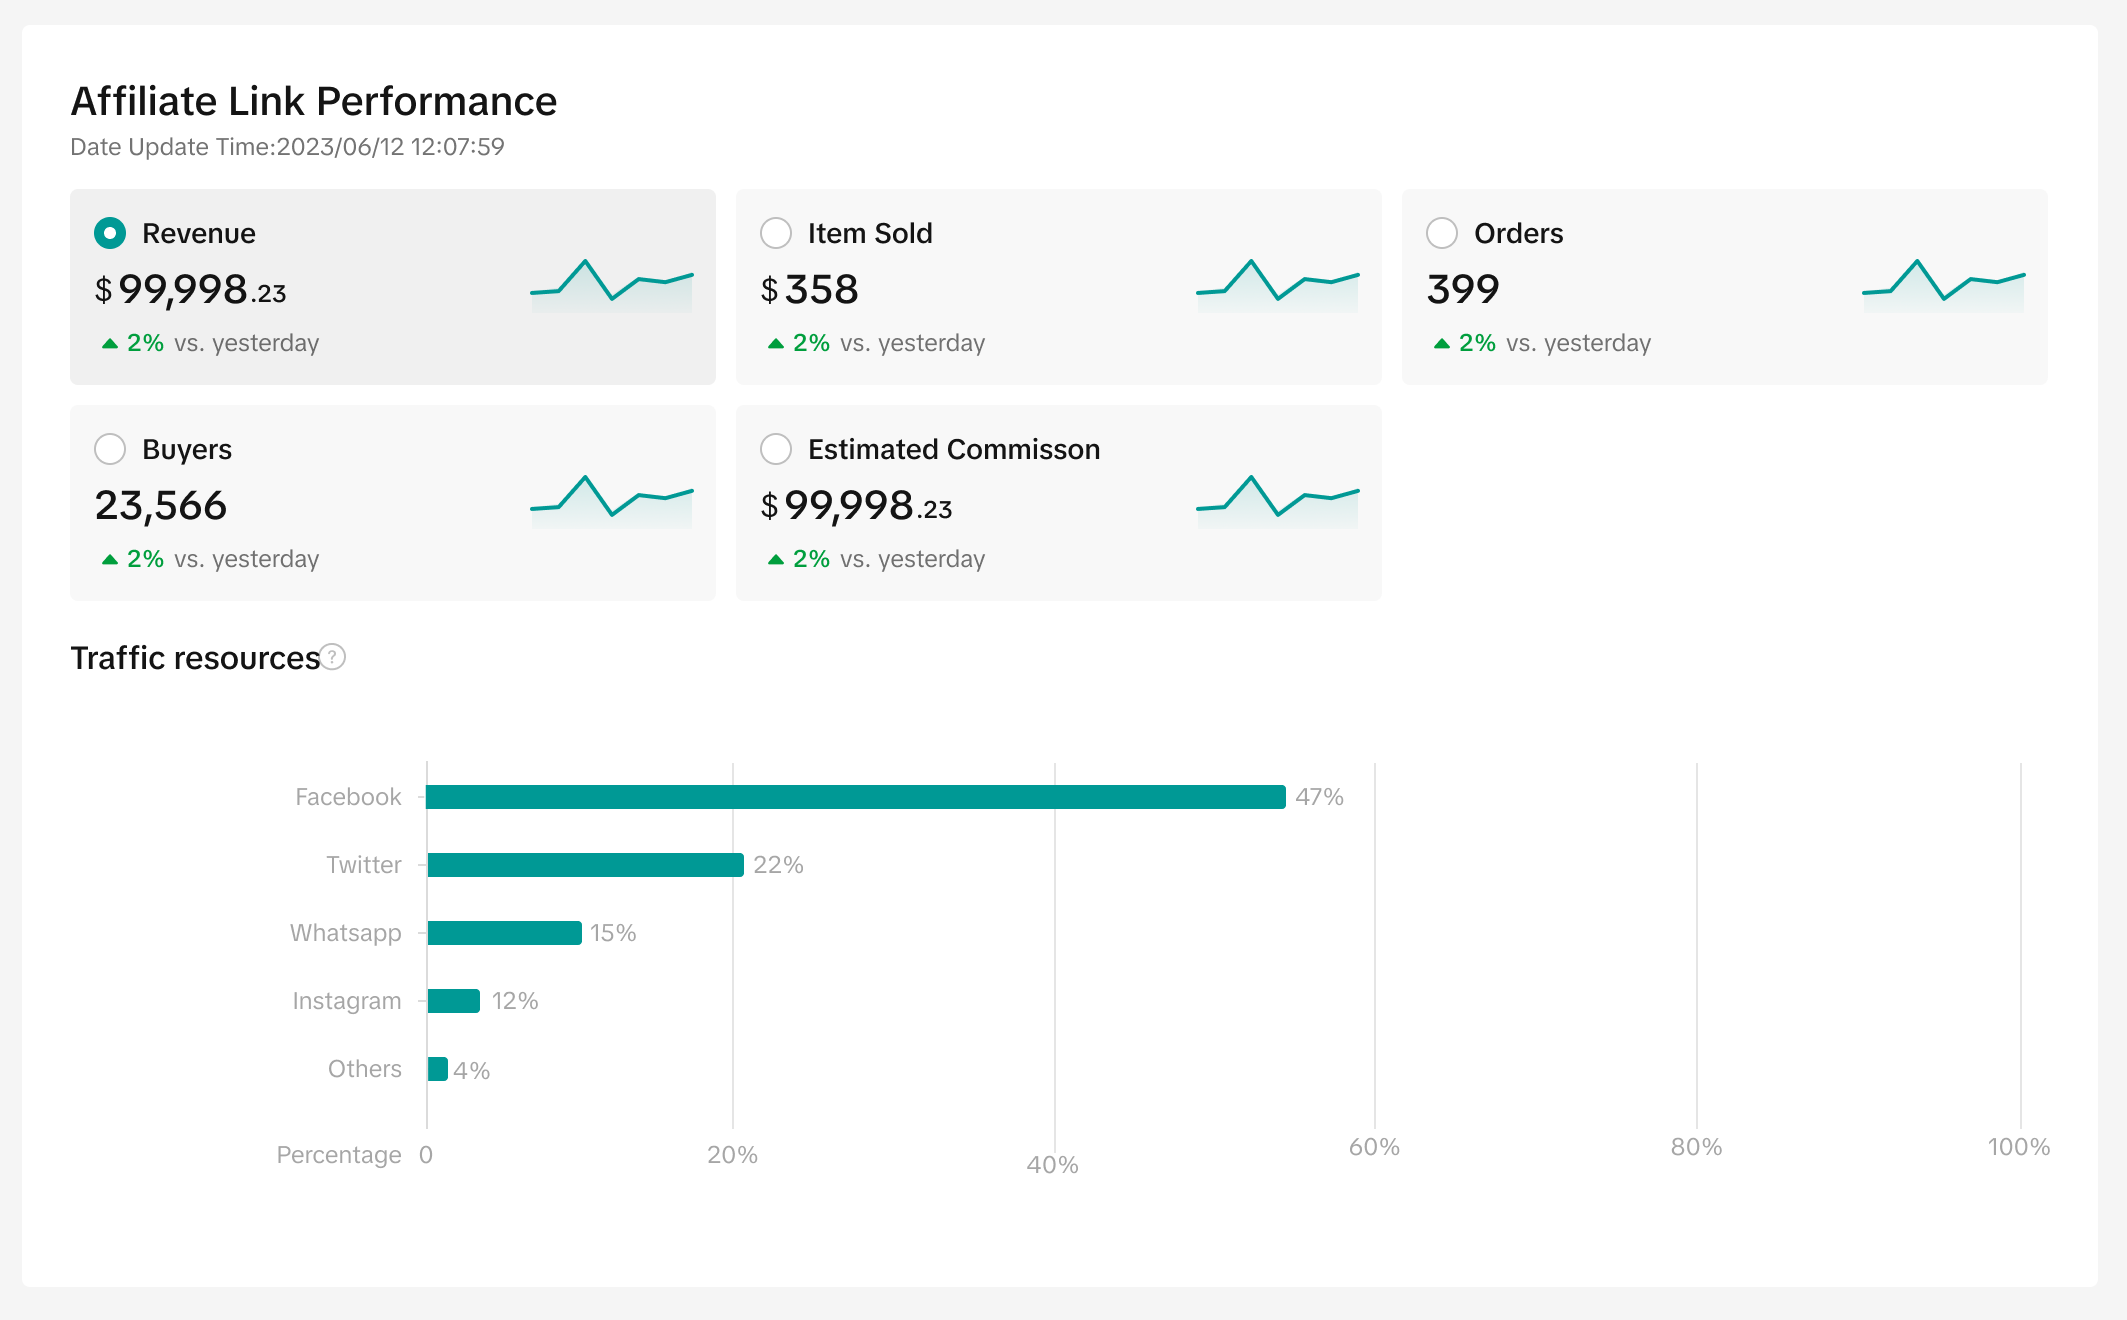The width and height of the screenshot is (2127, 1320).
Task: Click the Affiliate Link Performance title
Action: point(313,101)
